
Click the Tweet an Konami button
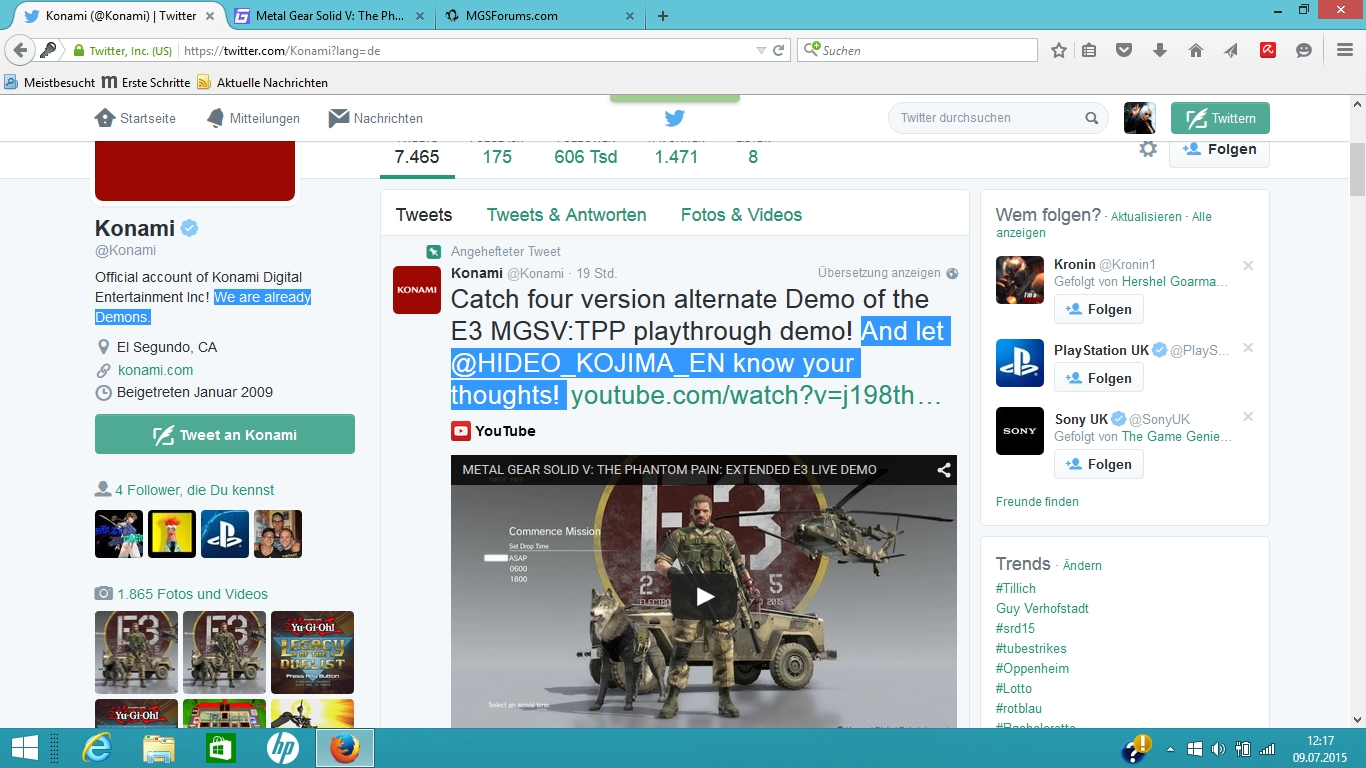click(x=225, y=435)
